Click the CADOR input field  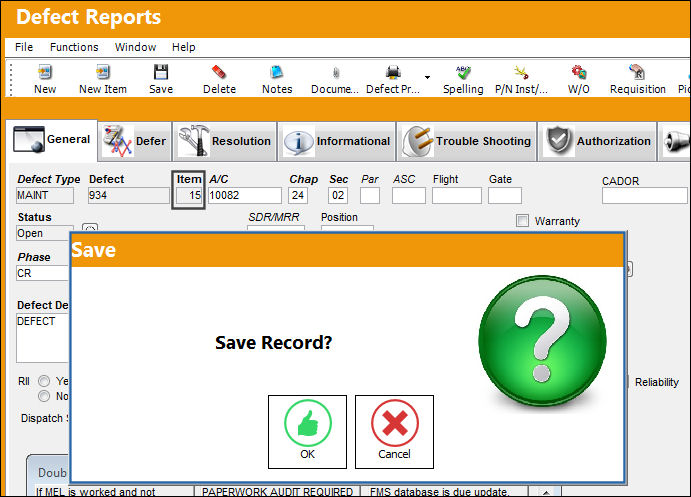tap(645, 195)
